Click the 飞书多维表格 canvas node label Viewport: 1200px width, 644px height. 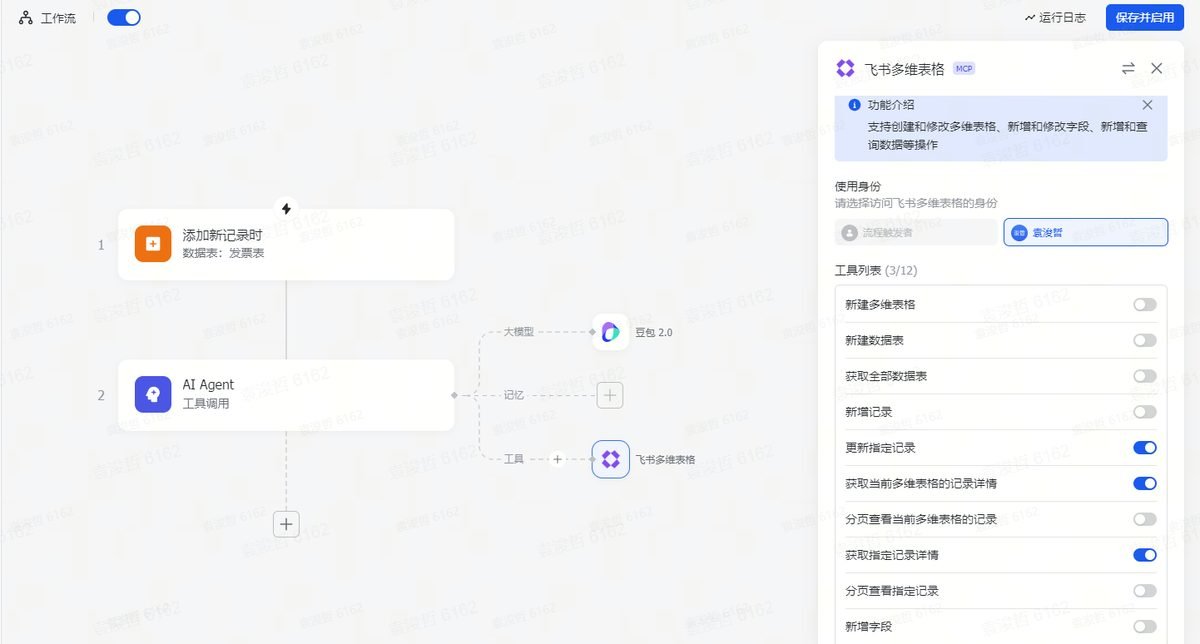tap(665, 460)
